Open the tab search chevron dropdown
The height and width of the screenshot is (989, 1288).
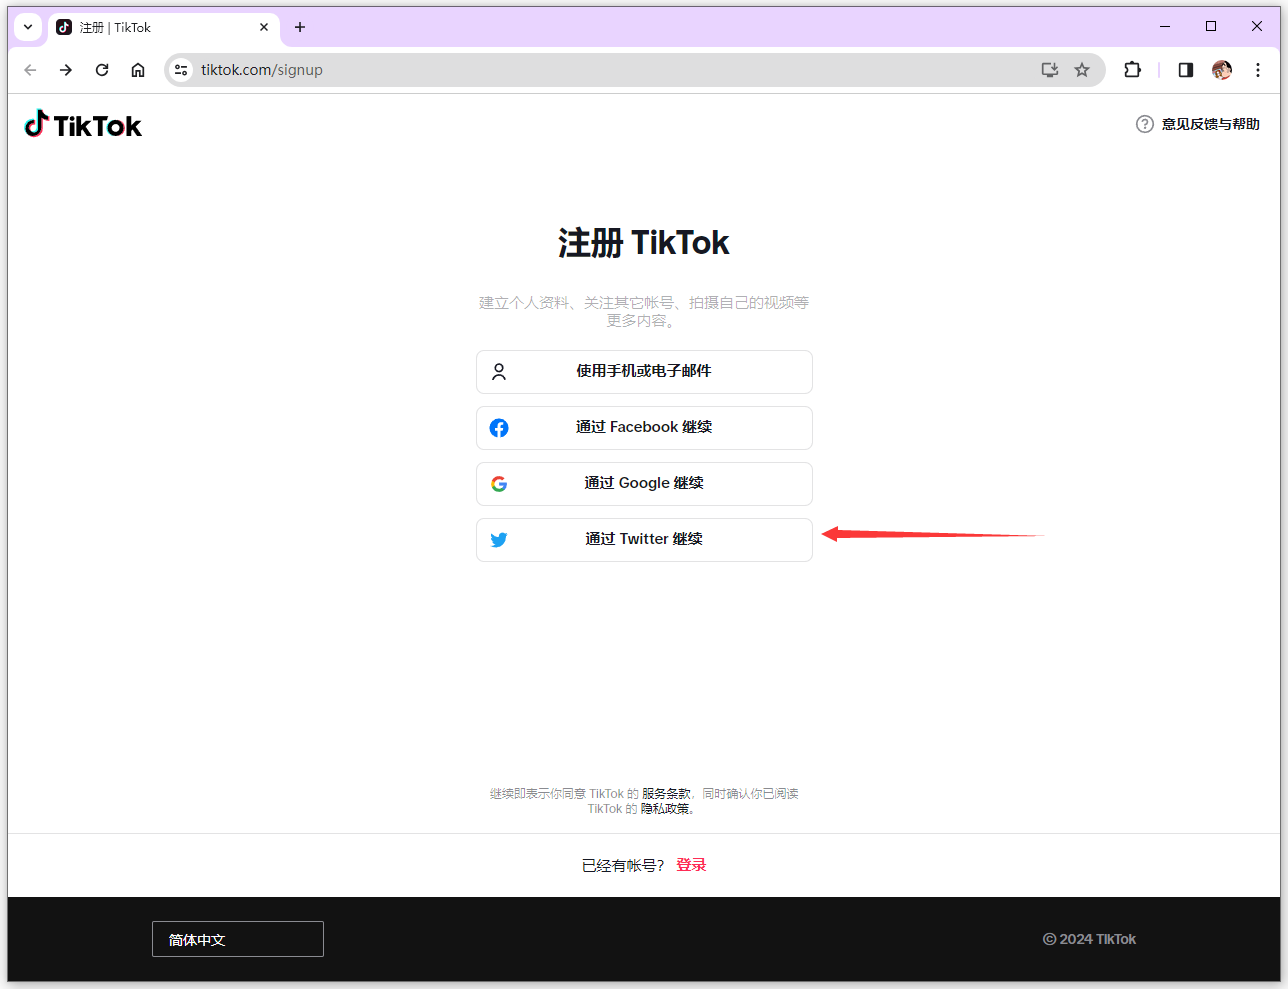tap(28, 27)
